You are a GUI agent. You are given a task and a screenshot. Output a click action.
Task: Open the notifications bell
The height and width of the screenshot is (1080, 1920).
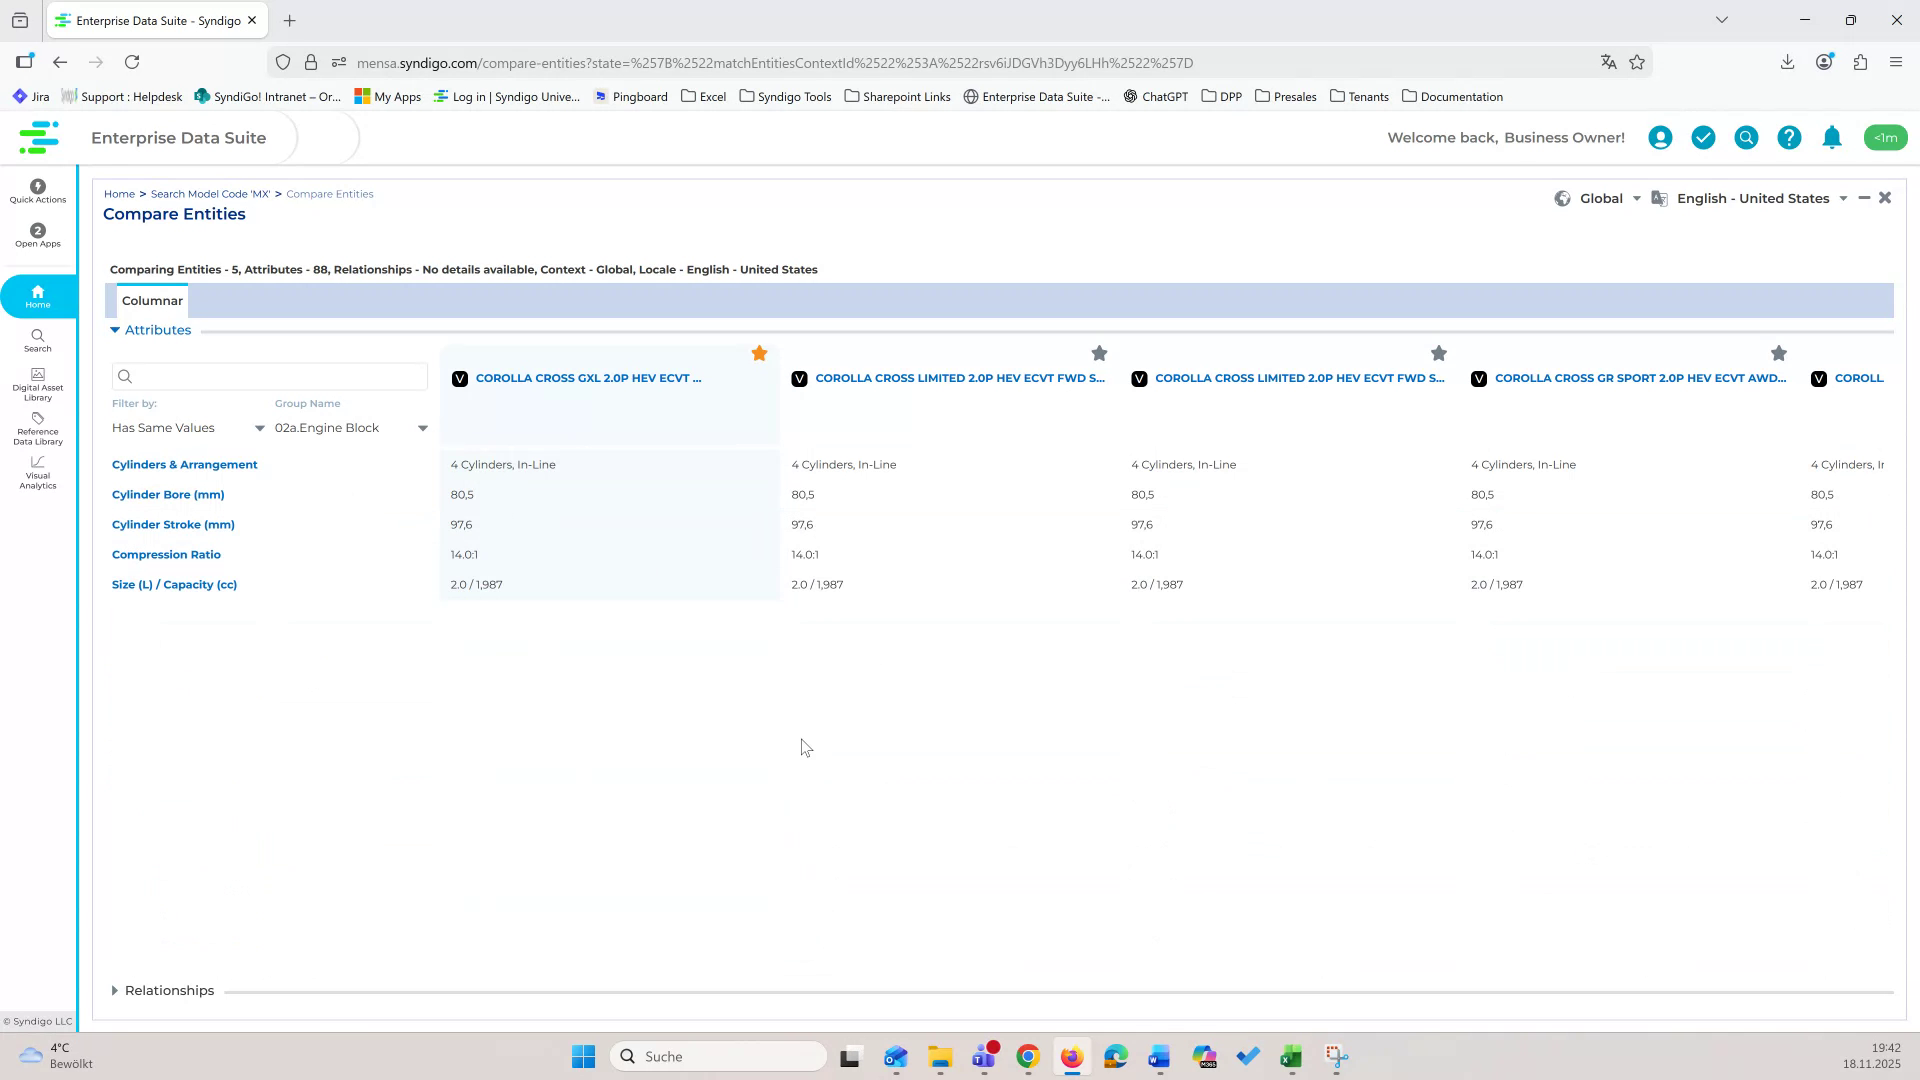coord(1832,137)
